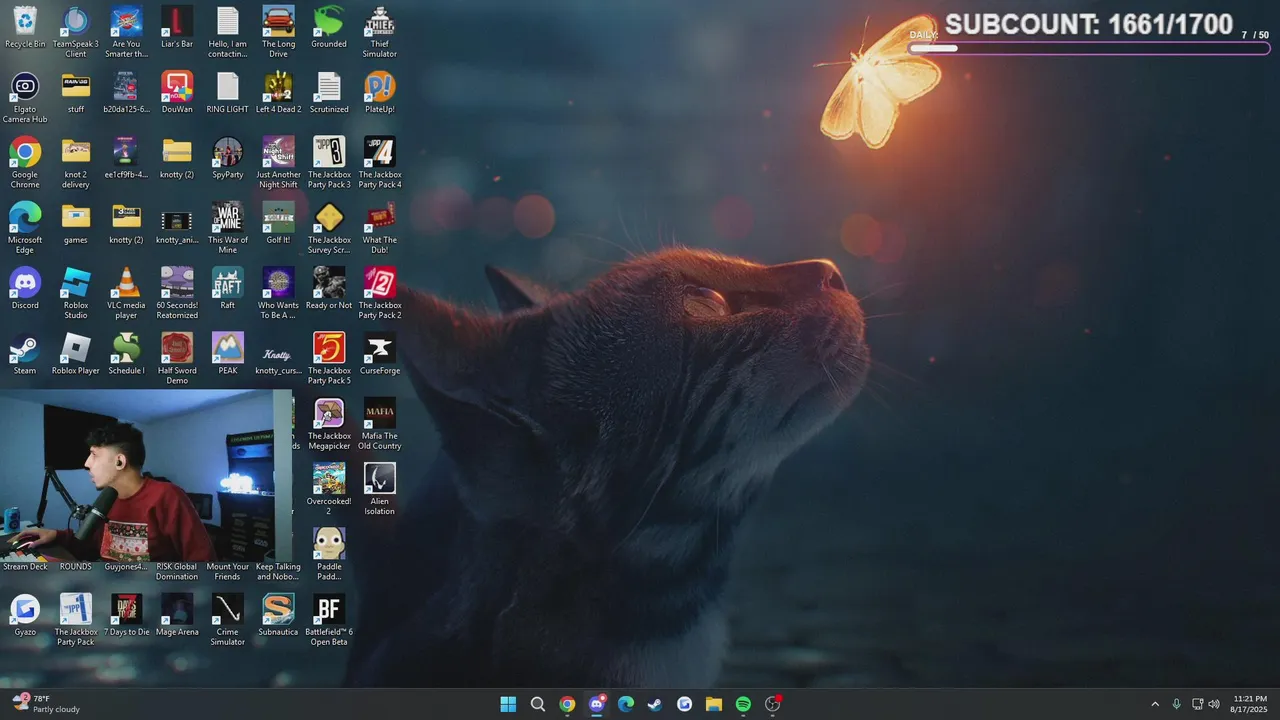This screenshot has height=720, width=1280.
Task: Select the SpyParty shortcut
Action: [228, 158]
